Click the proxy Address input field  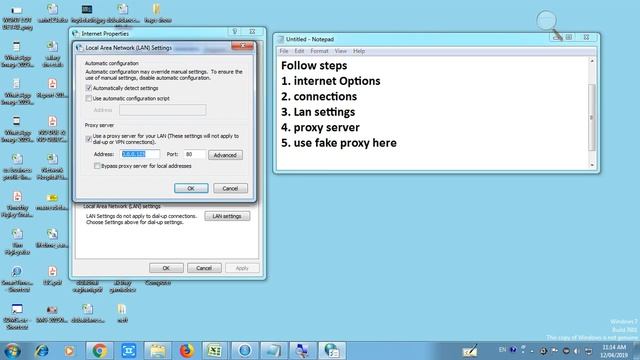140,154
